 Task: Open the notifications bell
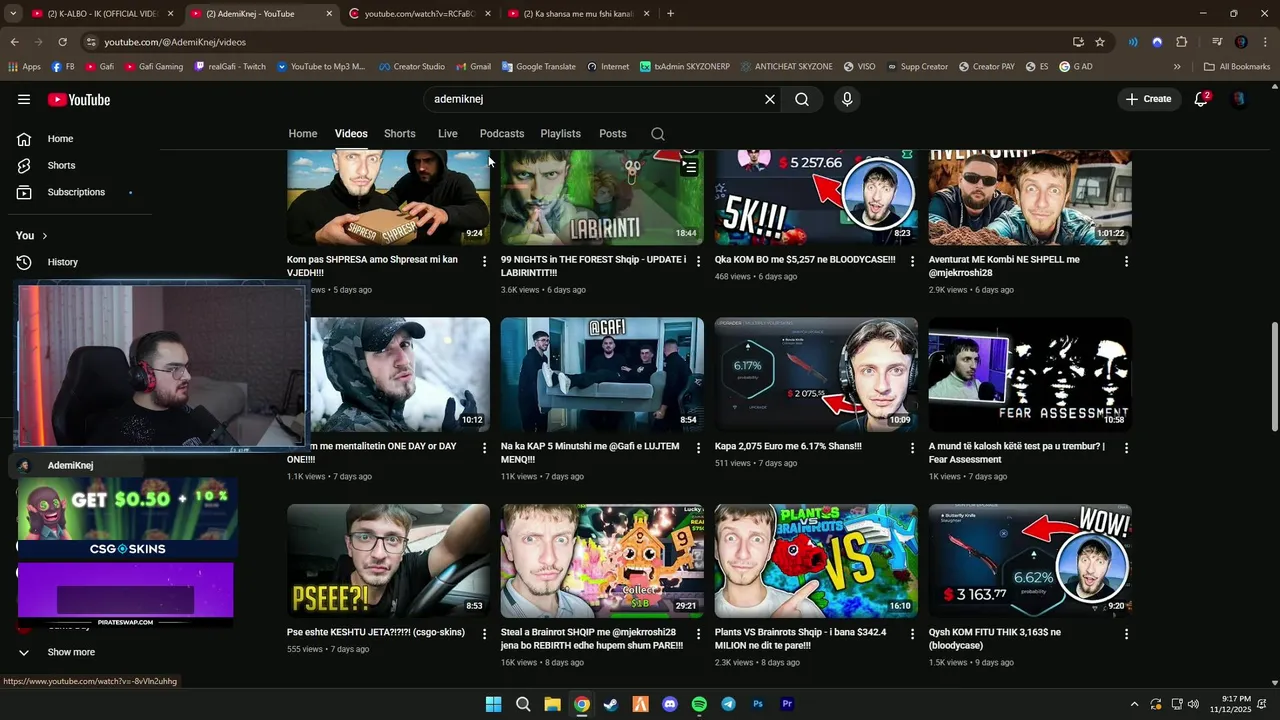[x=1202, y=99]
